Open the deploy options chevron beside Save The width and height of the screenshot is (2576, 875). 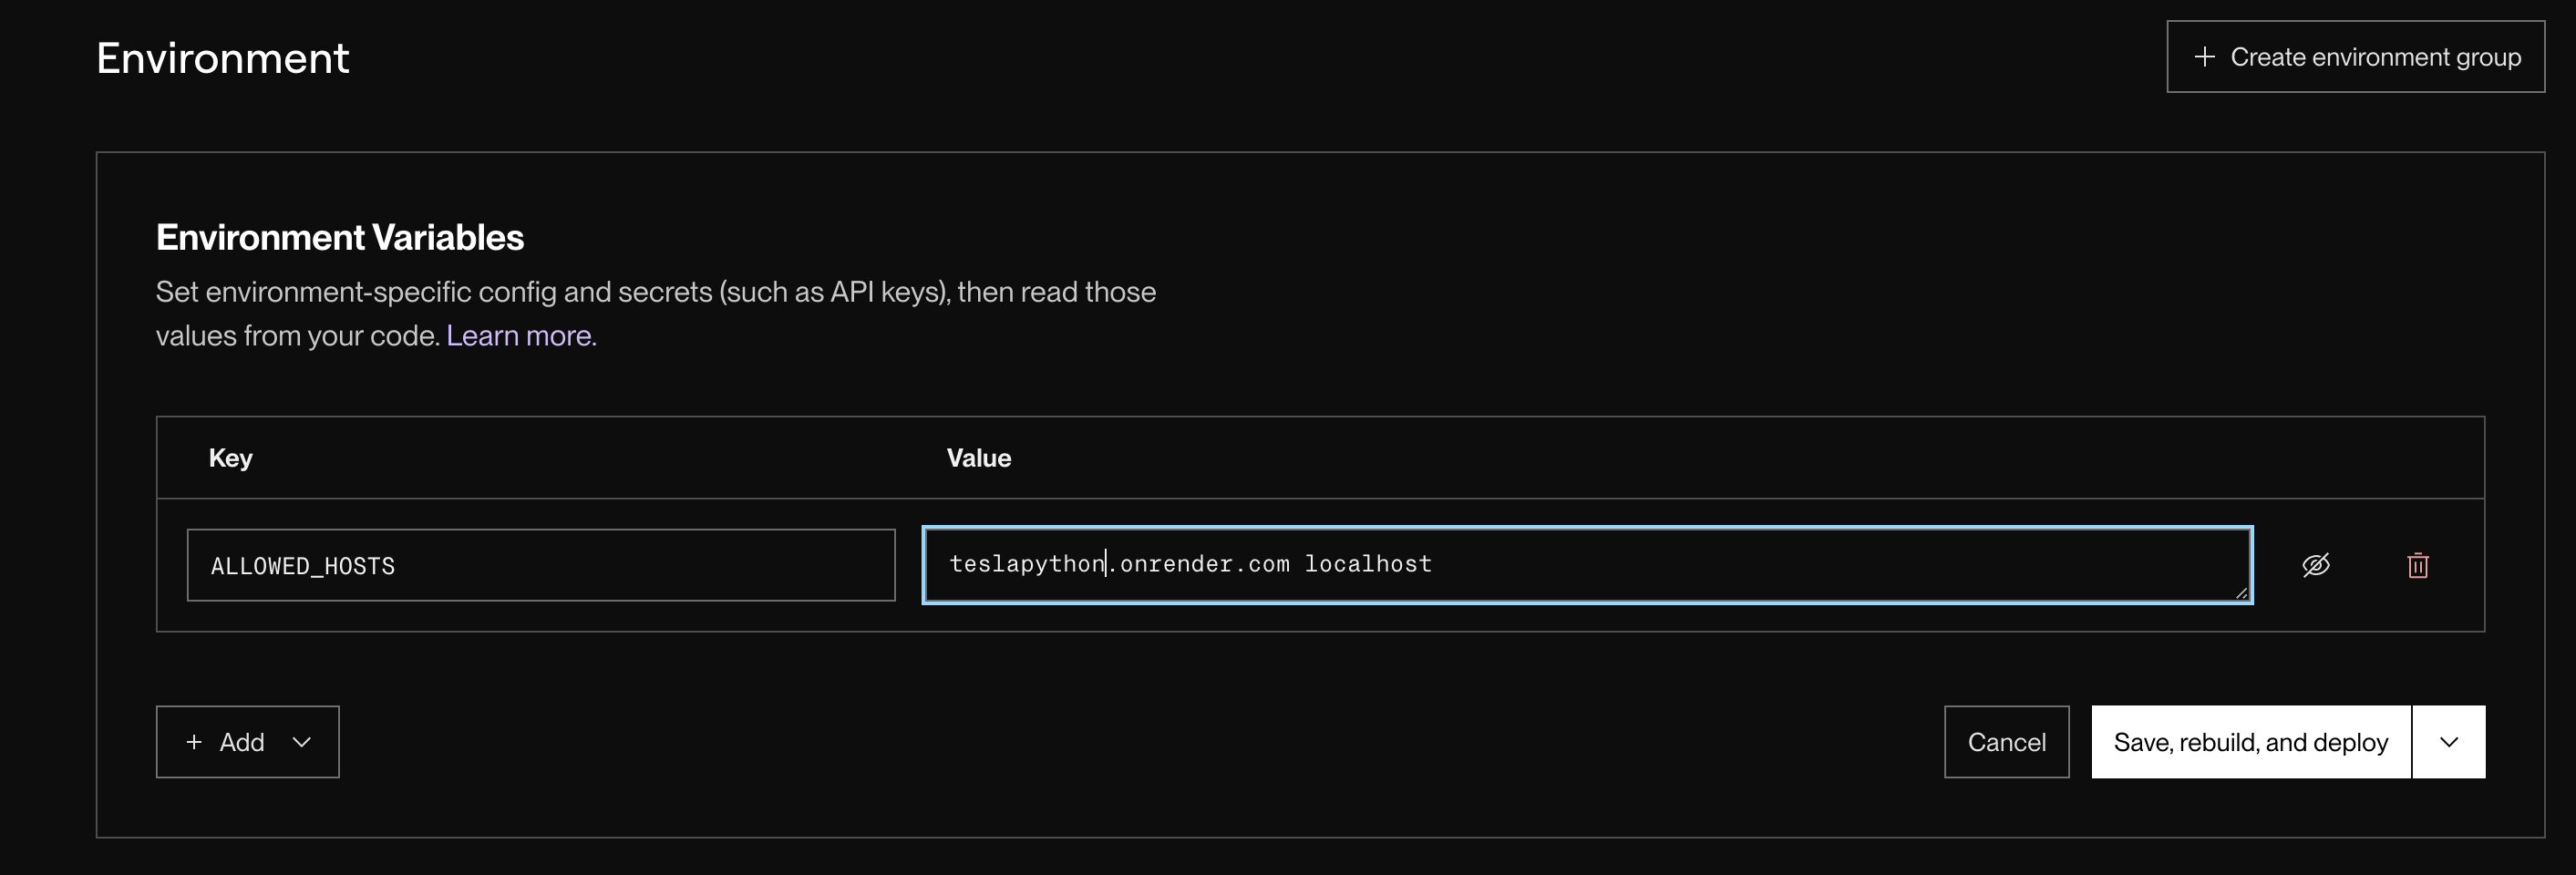pyautogui.click(x=2449, y=742)
